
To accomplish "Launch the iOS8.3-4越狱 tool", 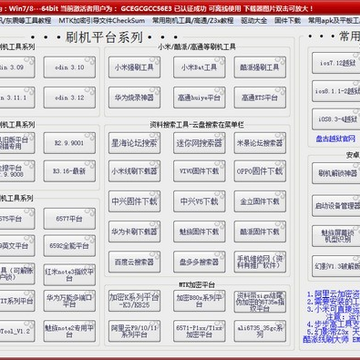I will point(336,119).
